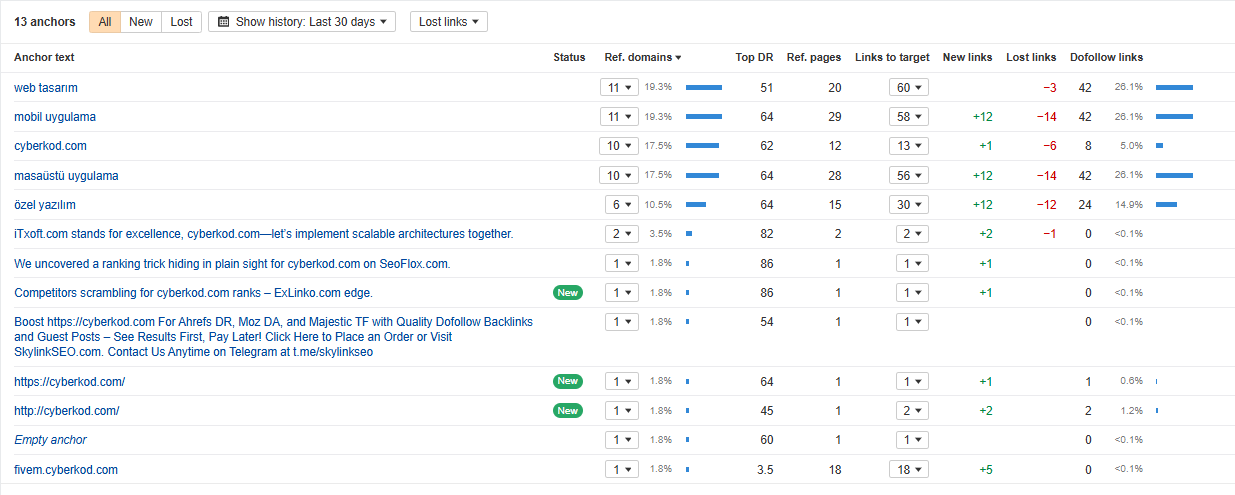Sort by Ref. domains column header

(x=642, y=58)
